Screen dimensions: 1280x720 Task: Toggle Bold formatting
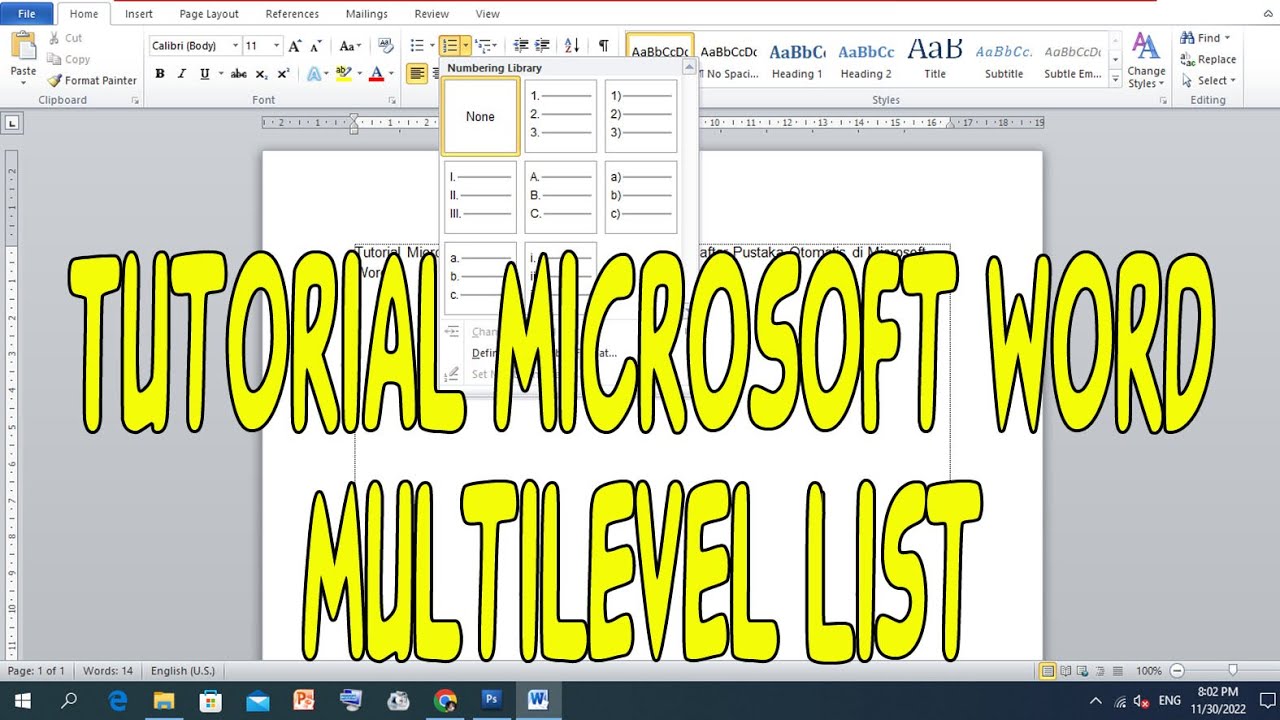pos(160,74)
